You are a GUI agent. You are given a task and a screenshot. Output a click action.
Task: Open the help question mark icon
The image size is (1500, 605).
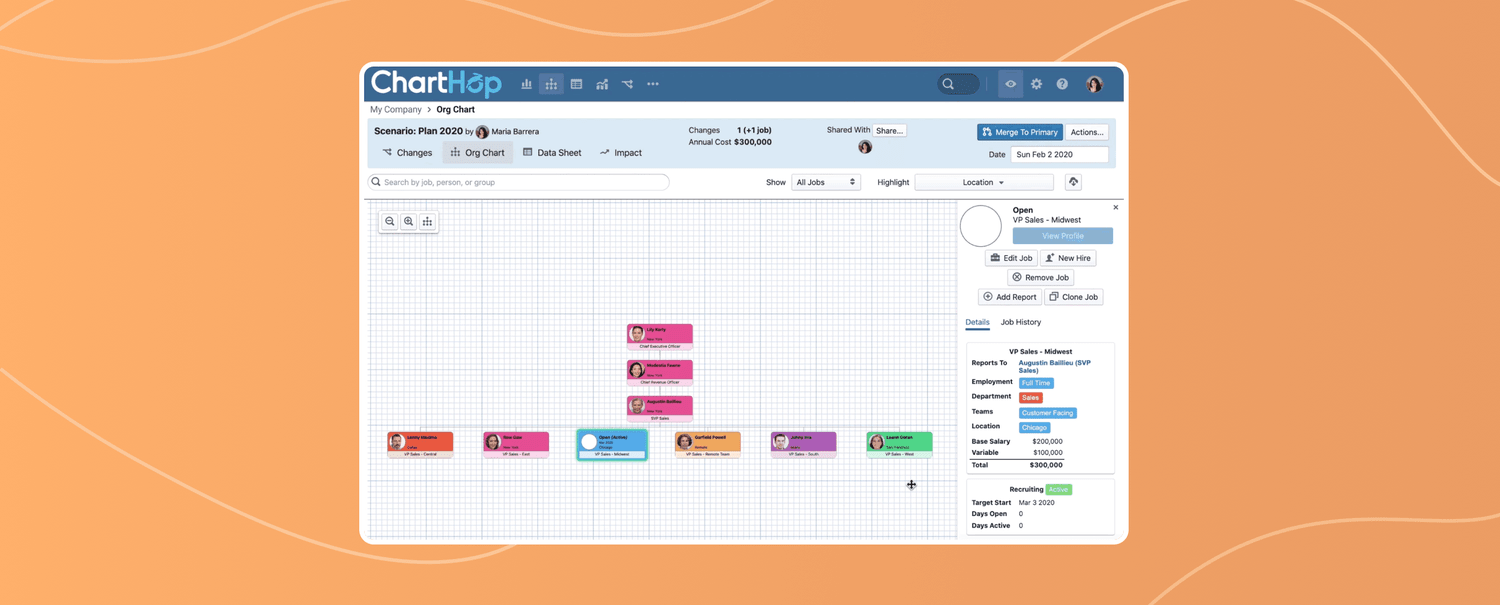(1062, 85)
